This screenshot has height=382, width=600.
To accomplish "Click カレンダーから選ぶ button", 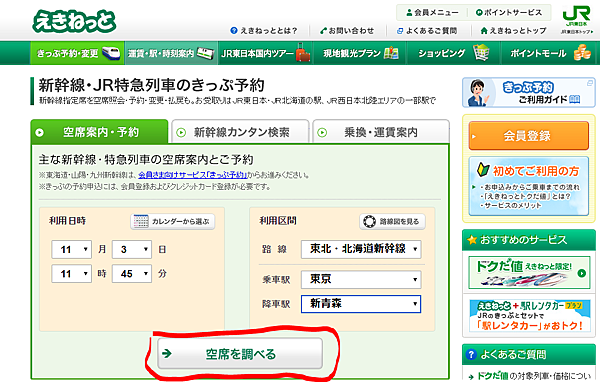I will click(x=173, y=221).
